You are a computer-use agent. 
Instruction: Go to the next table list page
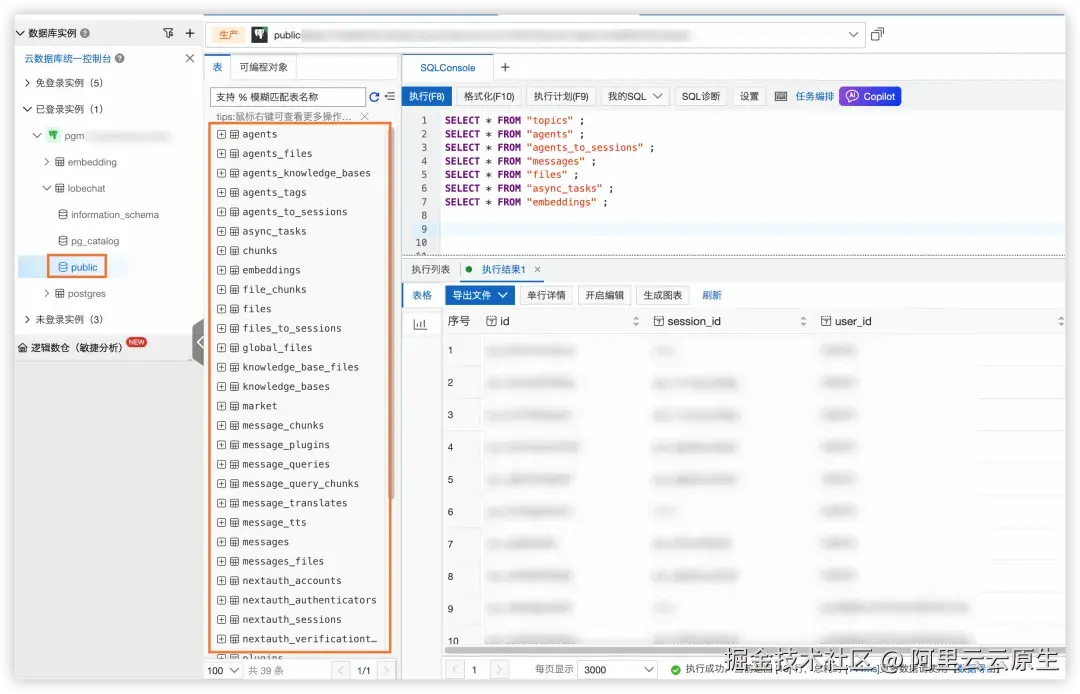click(386, 670)
